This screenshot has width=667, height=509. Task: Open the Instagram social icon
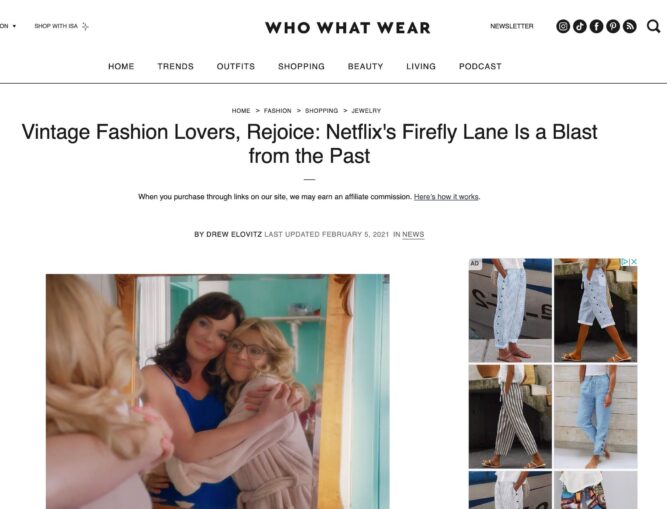563,26
